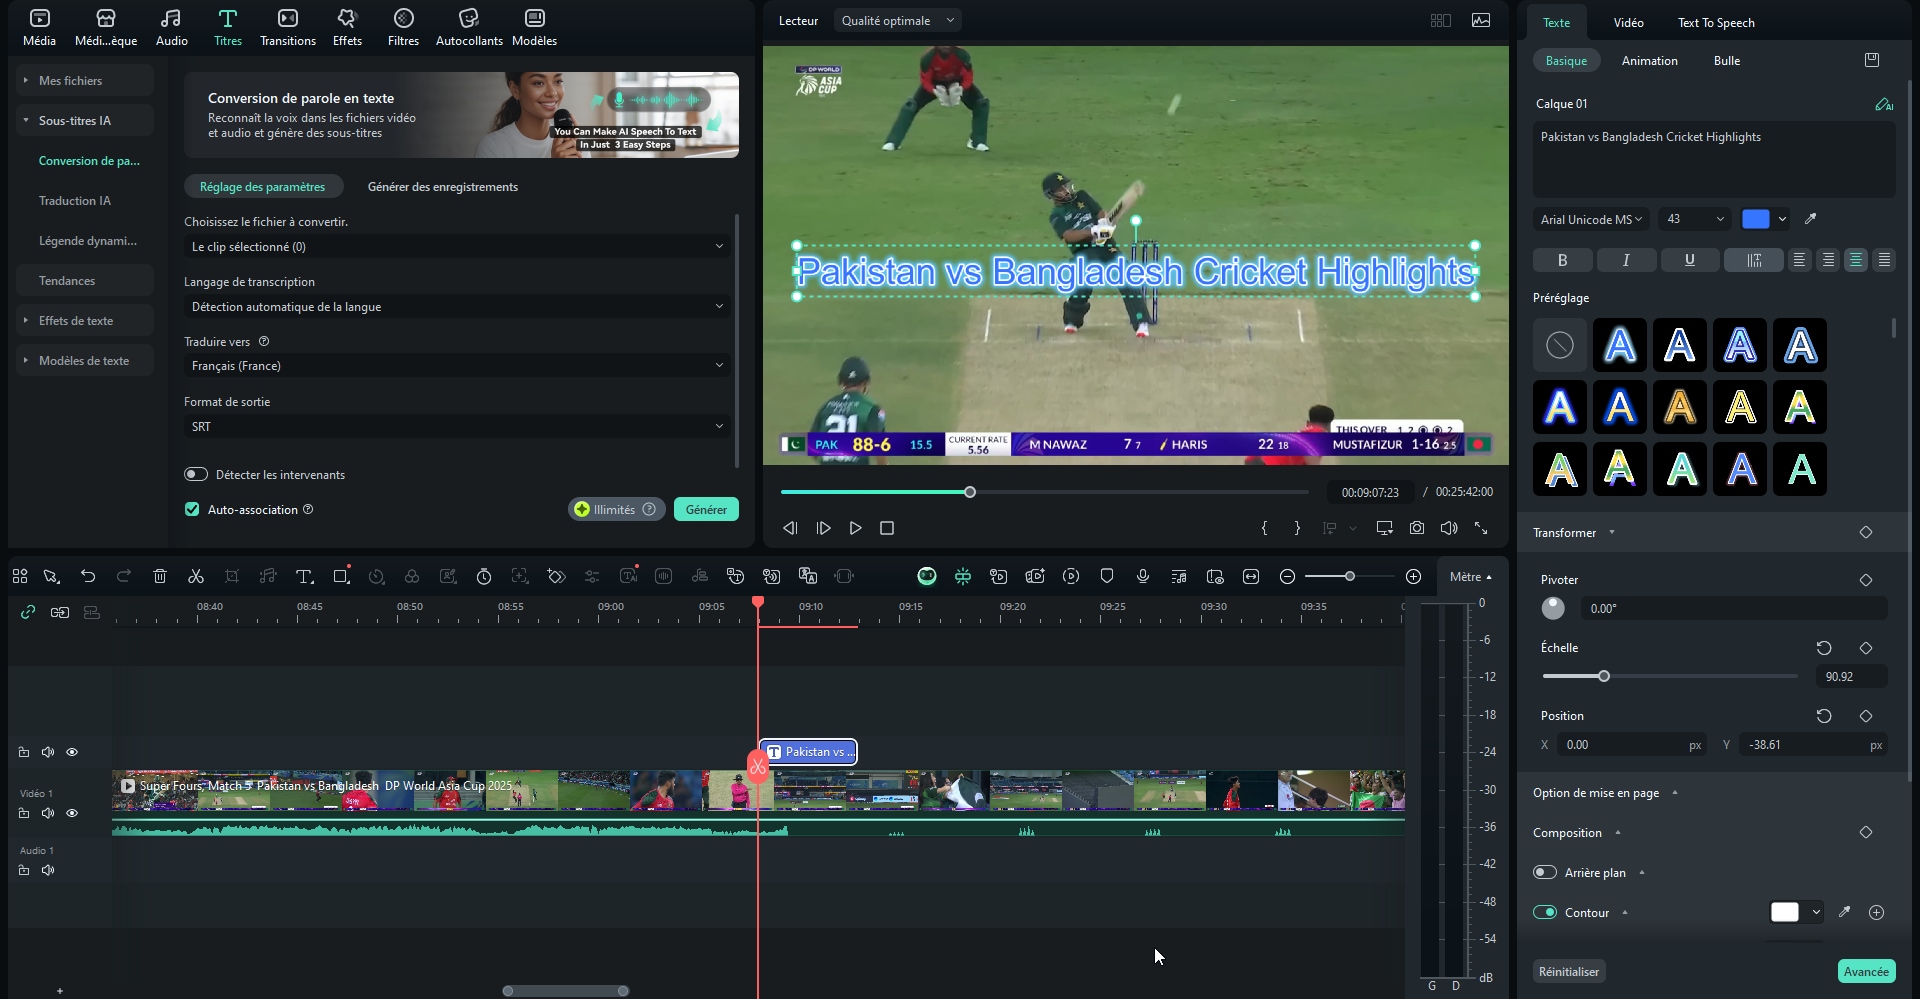This screenshot has width=1920, height=999.
Task: Select the scissors split tool
Action: pos(195,576)
